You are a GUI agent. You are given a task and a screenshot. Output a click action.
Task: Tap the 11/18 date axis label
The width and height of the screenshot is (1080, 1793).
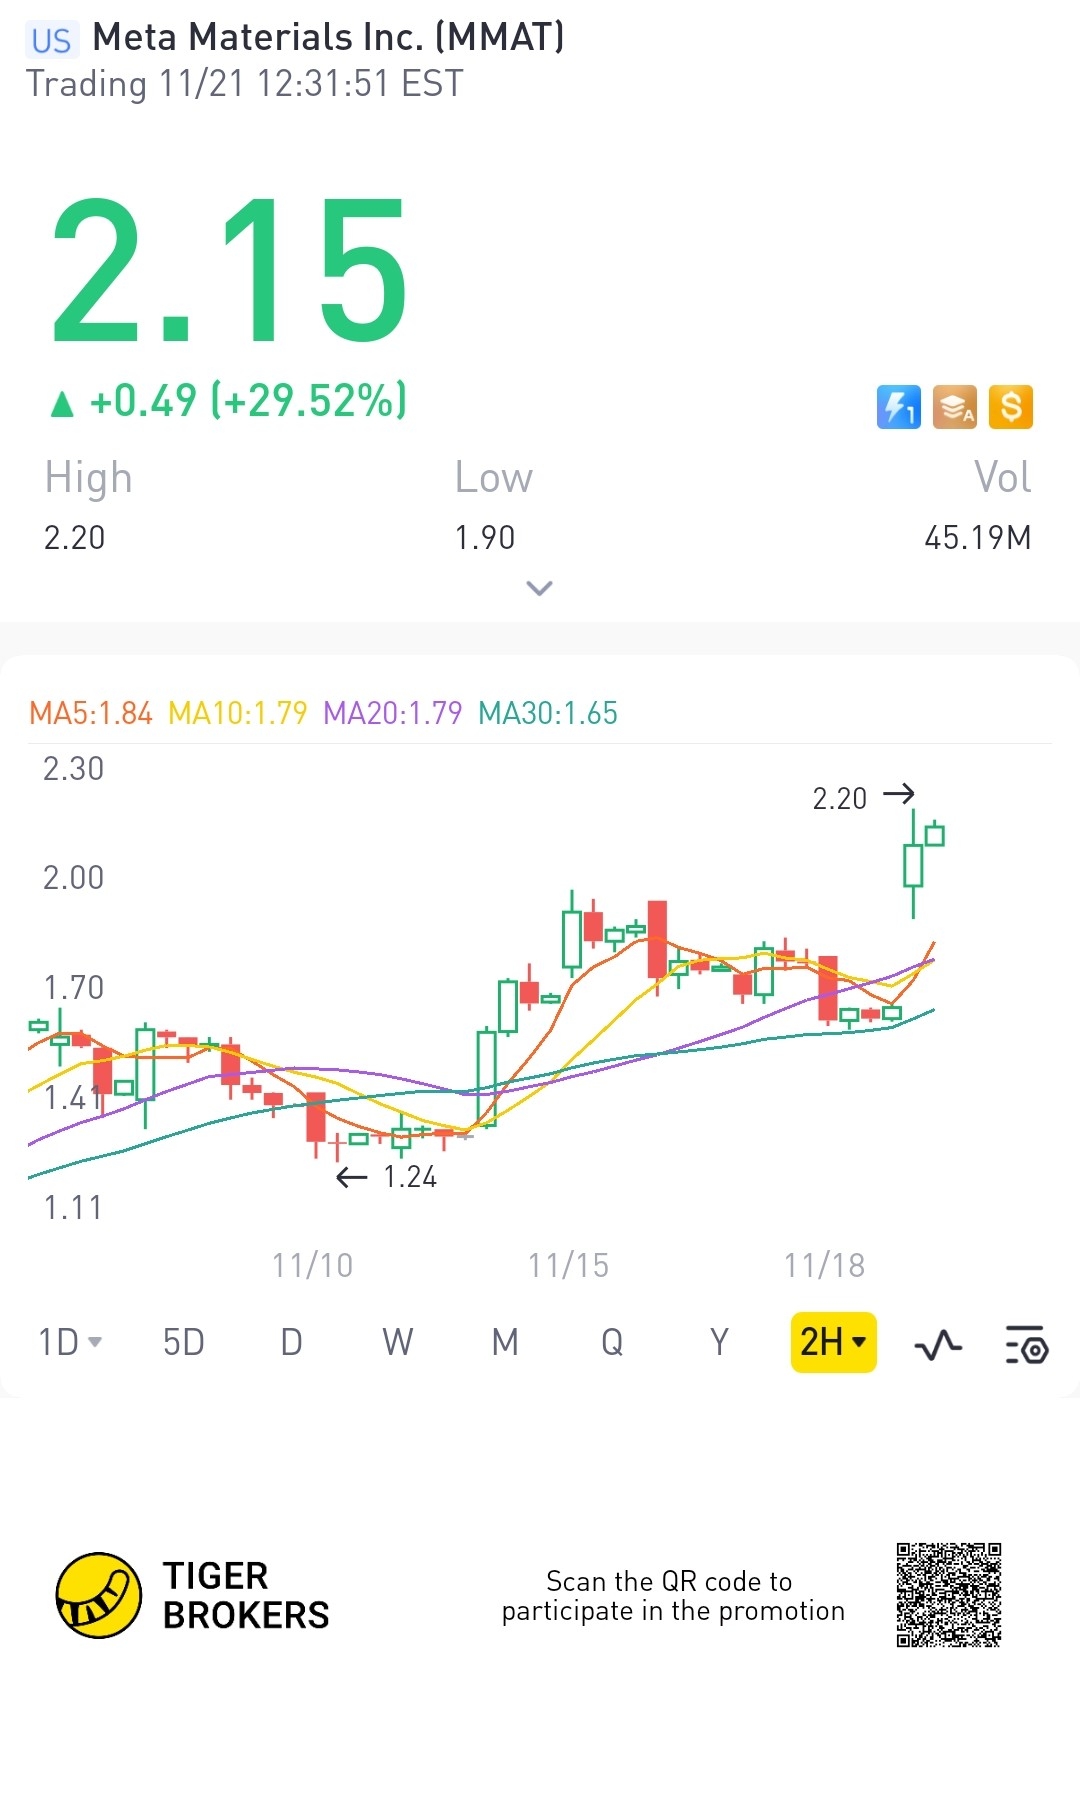tap(824, 1265)
